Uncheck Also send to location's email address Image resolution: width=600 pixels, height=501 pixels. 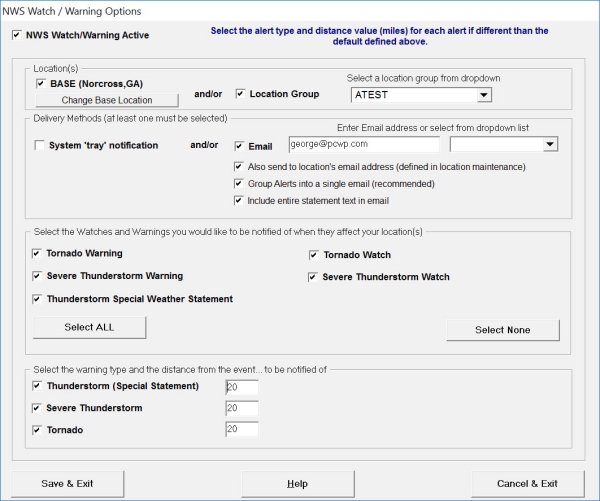(x=239, y=167)
